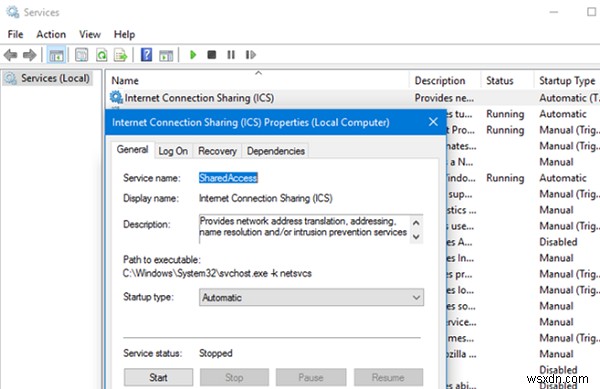Sort by the Status column header
The image size is (600, 389).
tap(507, 81)
